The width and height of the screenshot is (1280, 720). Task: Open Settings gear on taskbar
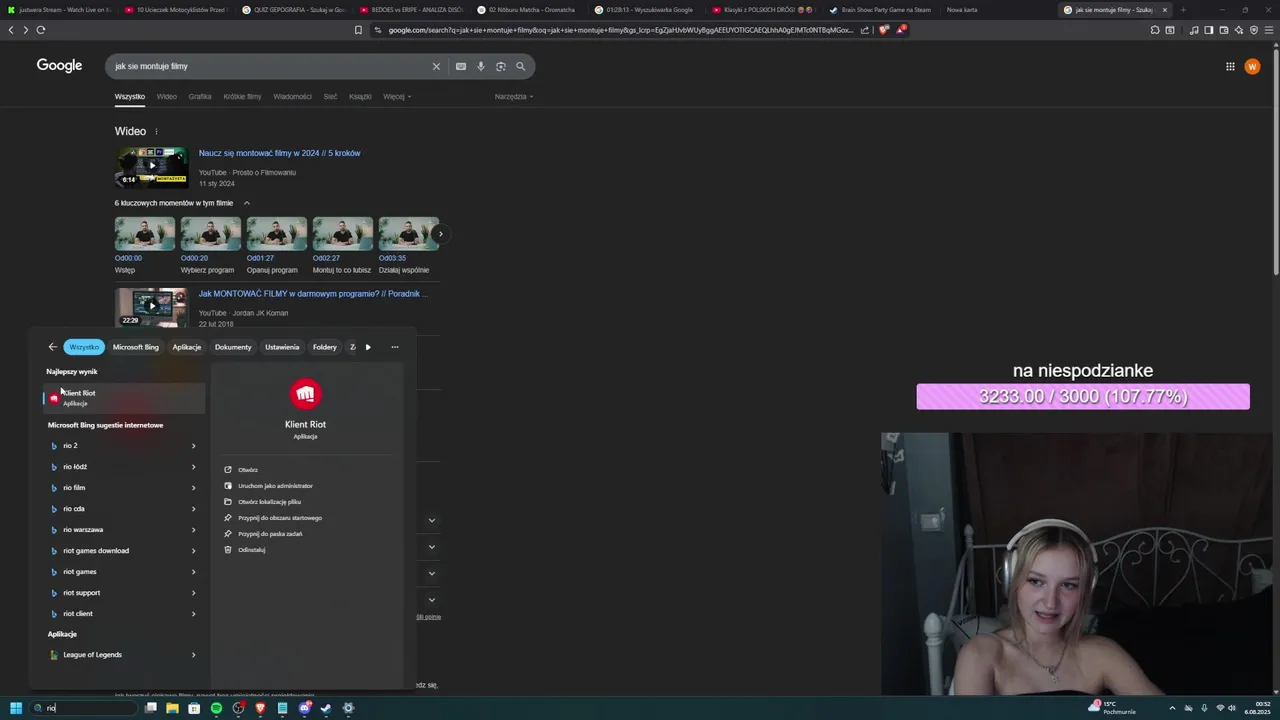tap(348, 708)
